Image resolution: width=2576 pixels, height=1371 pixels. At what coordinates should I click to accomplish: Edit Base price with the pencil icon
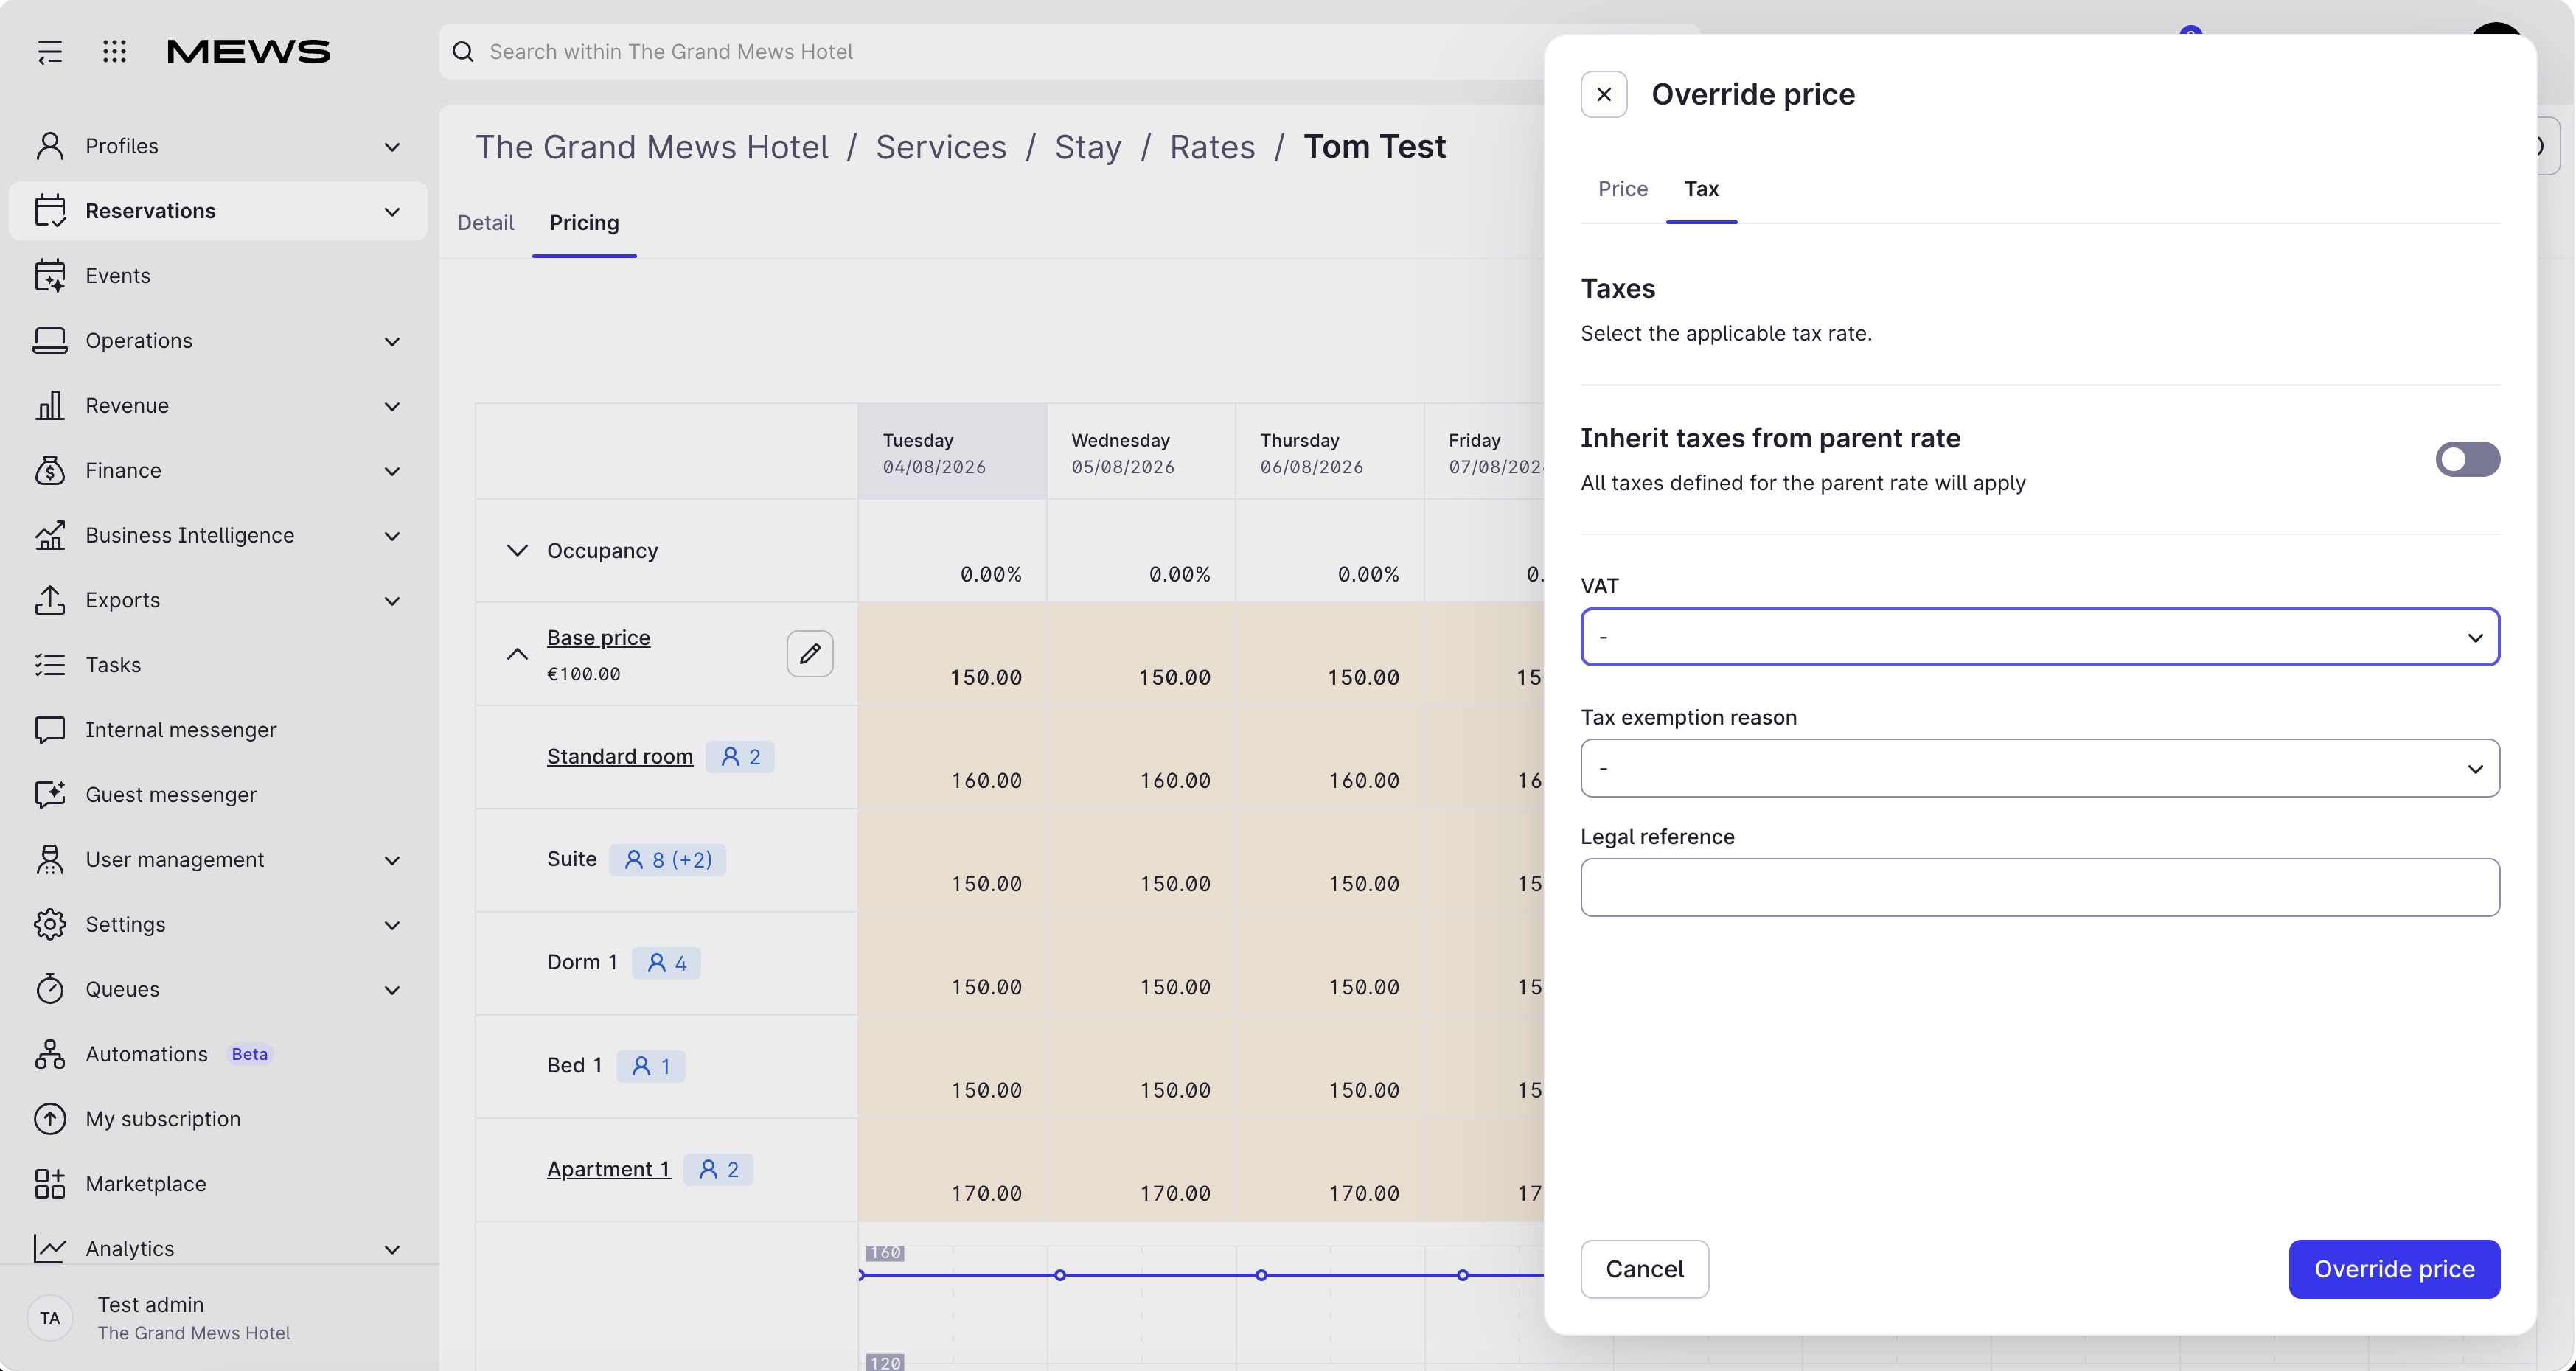(810, 654)
